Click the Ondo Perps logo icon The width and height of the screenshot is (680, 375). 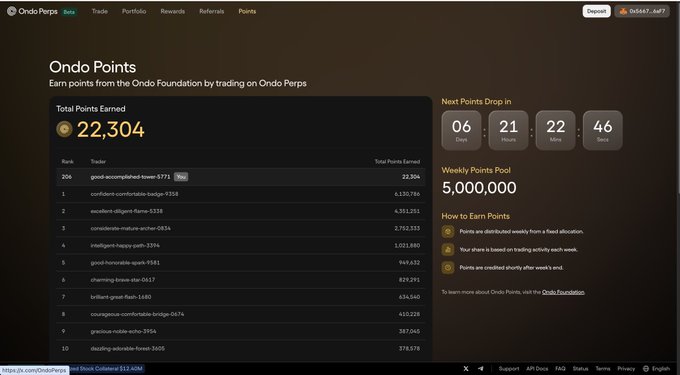(x=12, y=11)
